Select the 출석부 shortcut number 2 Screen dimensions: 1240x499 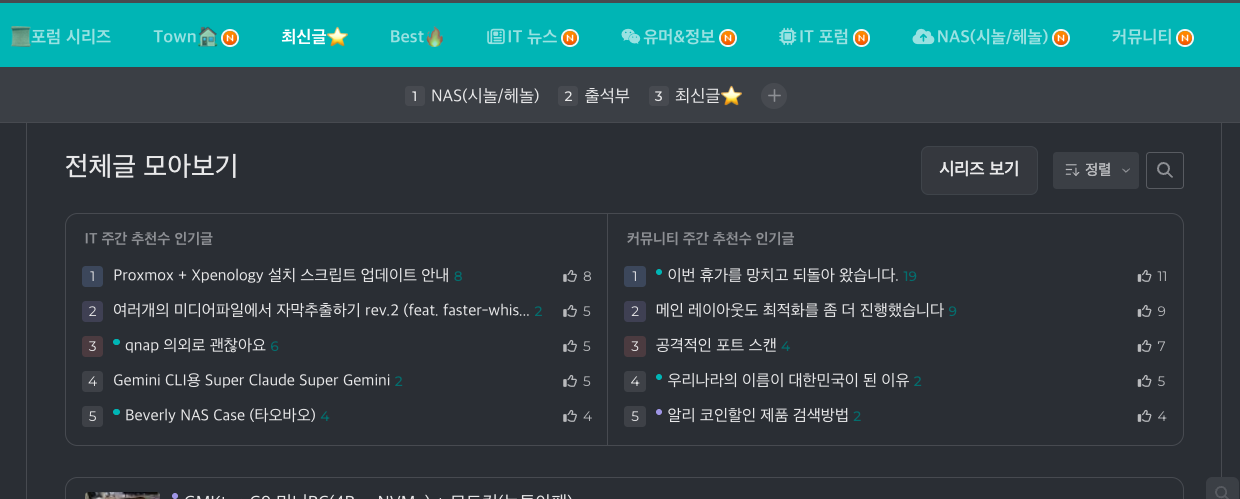[594, 96]
